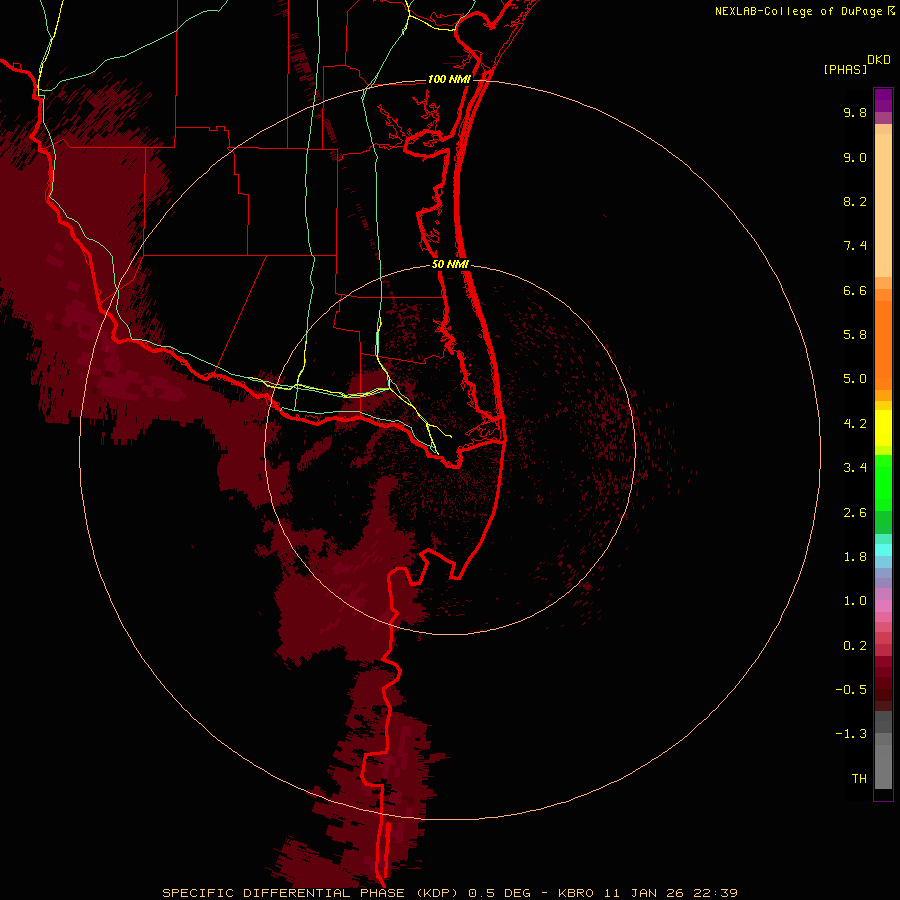
Task: Click the bright green segment of color bar
Action: tap(883, 482)
